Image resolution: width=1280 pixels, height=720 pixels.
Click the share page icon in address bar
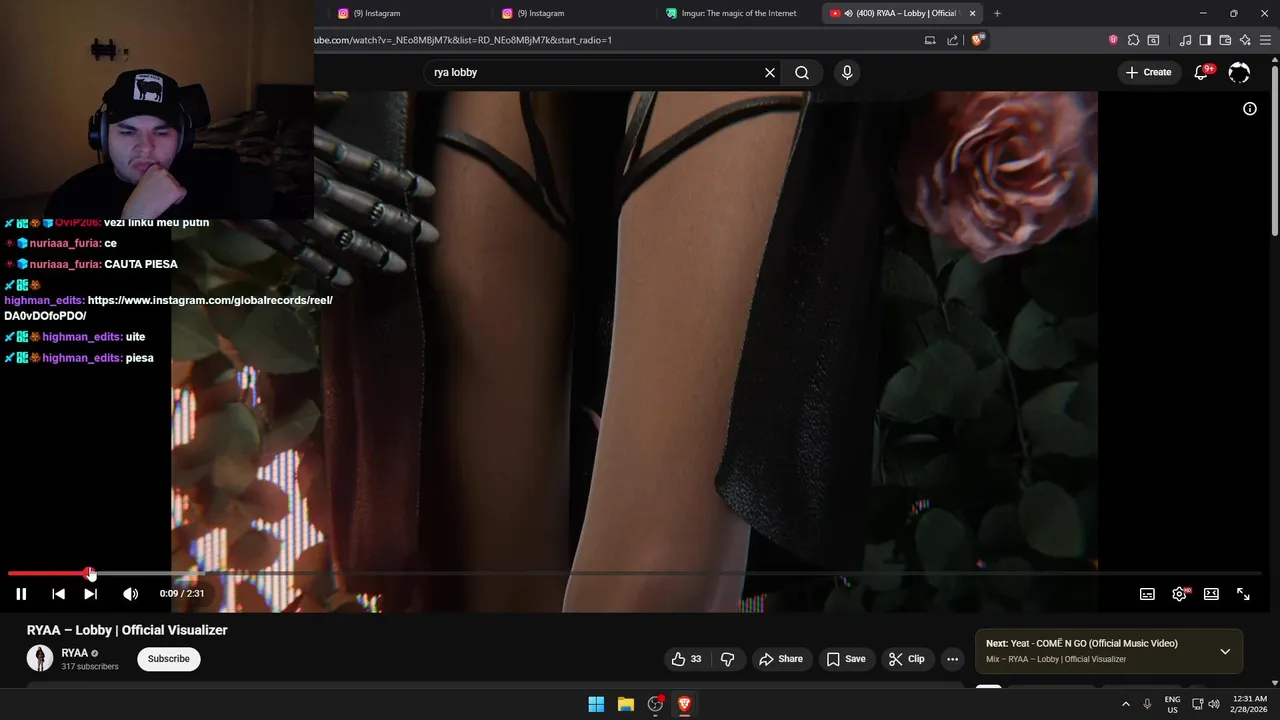(x=952, y=40)
